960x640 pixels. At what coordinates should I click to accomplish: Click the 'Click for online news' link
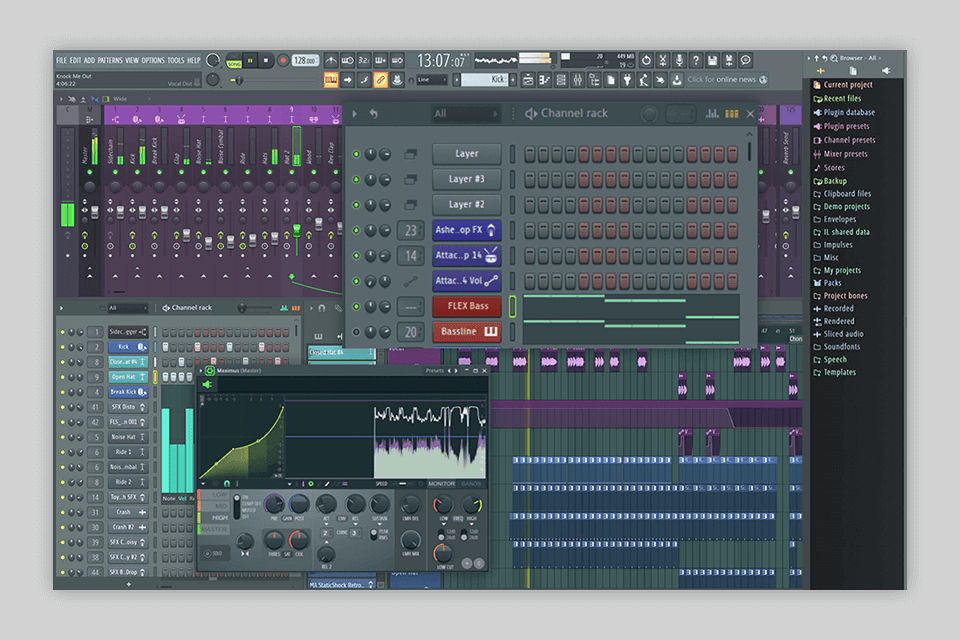(721, 80)
